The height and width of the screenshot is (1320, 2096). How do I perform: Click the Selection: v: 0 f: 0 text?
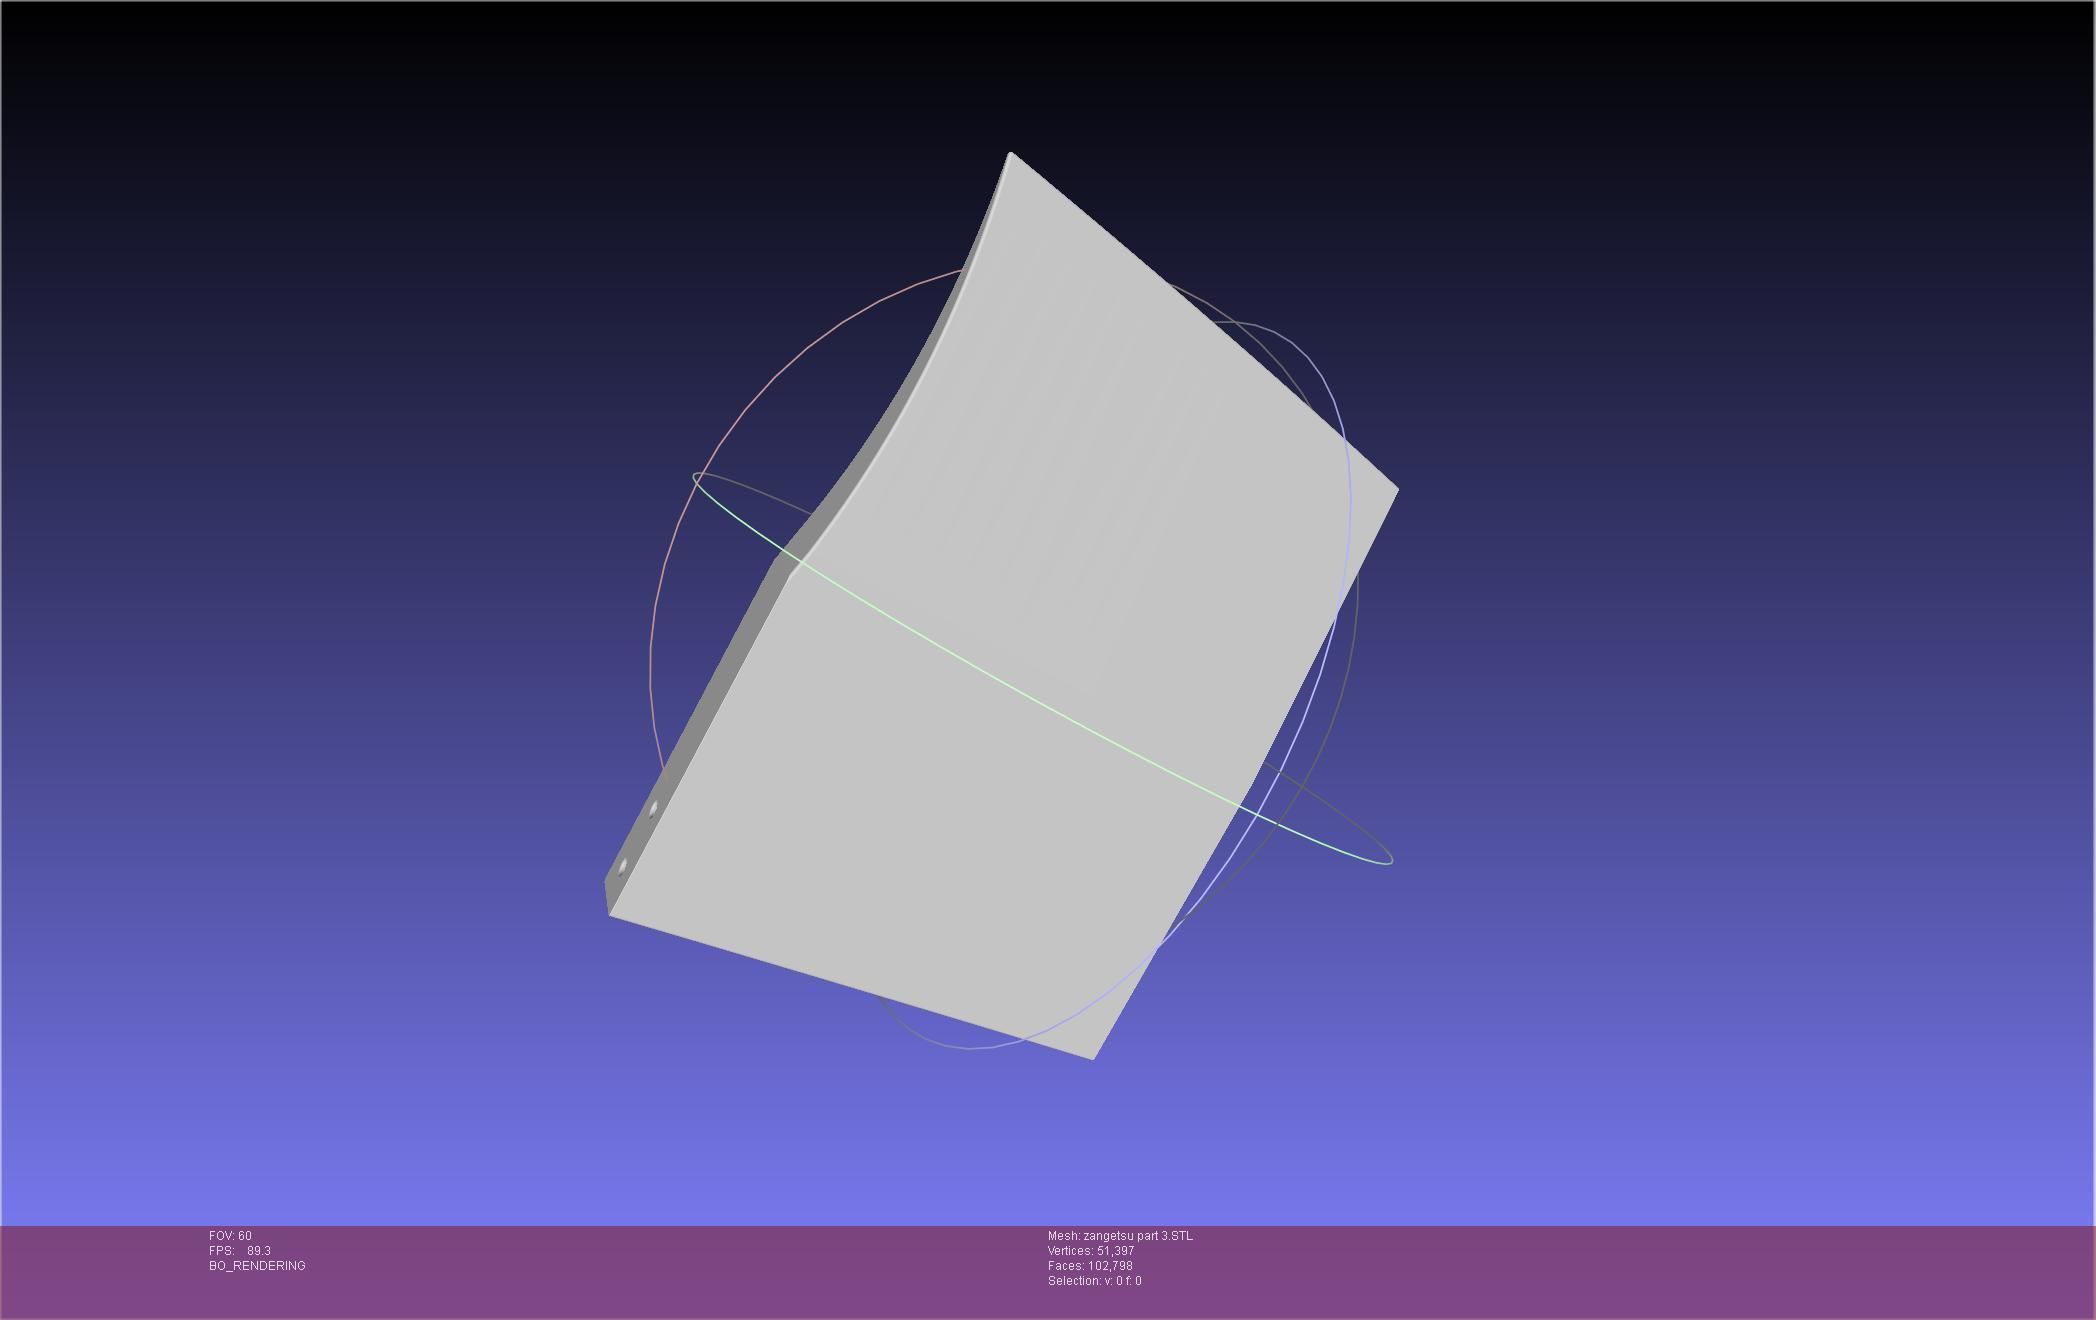[1094, 1281]
